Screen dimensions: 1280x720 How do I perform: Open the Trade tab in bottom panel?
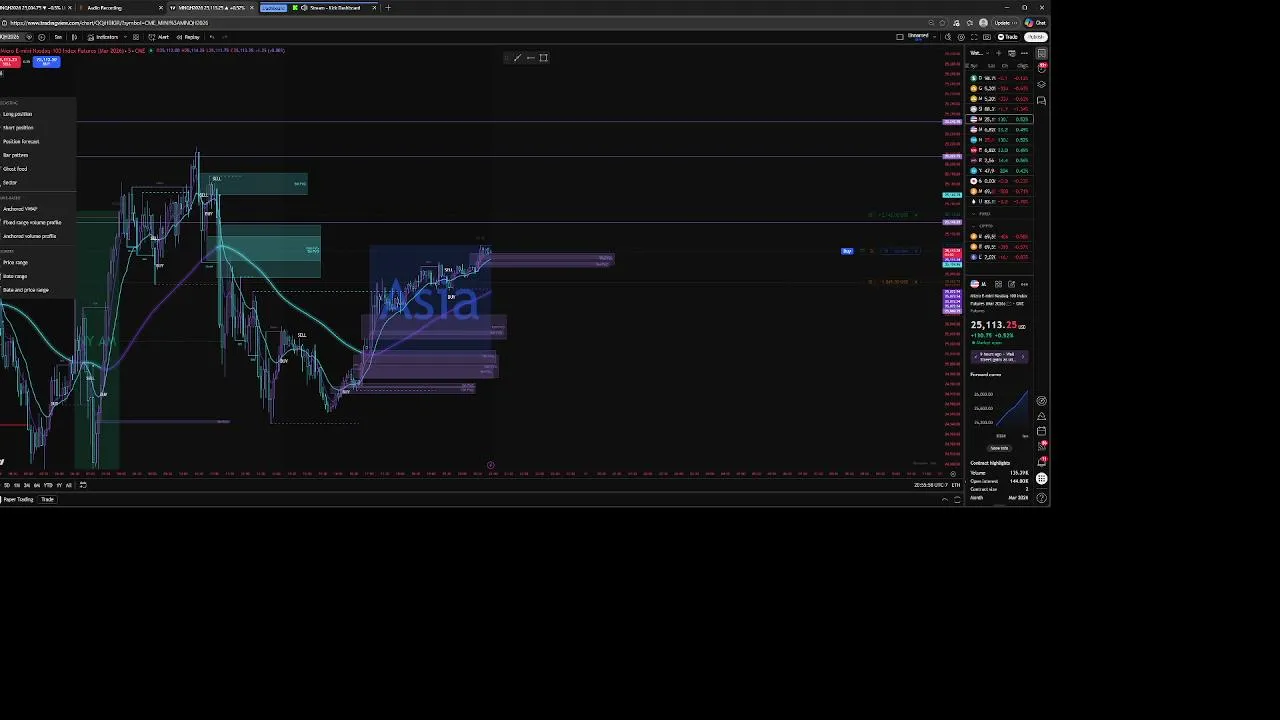(x=47, y=499)
